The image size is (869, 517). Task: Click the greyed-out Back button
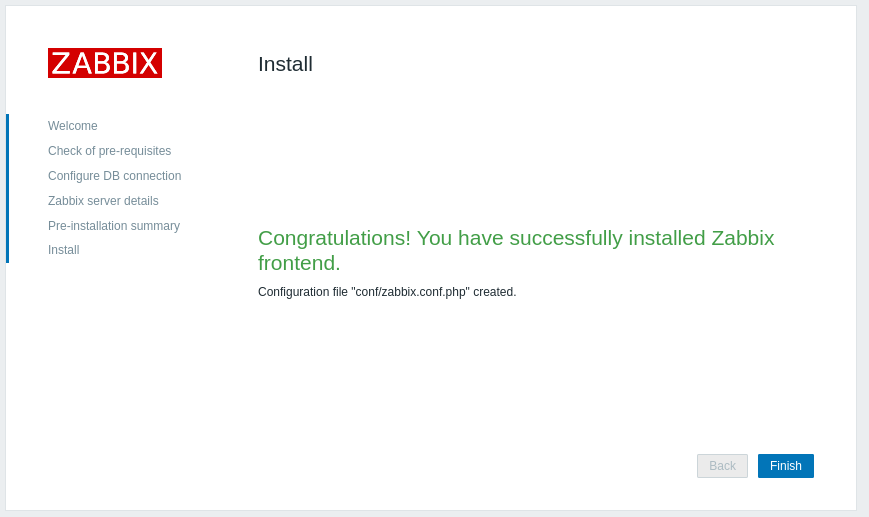point(722,466)
